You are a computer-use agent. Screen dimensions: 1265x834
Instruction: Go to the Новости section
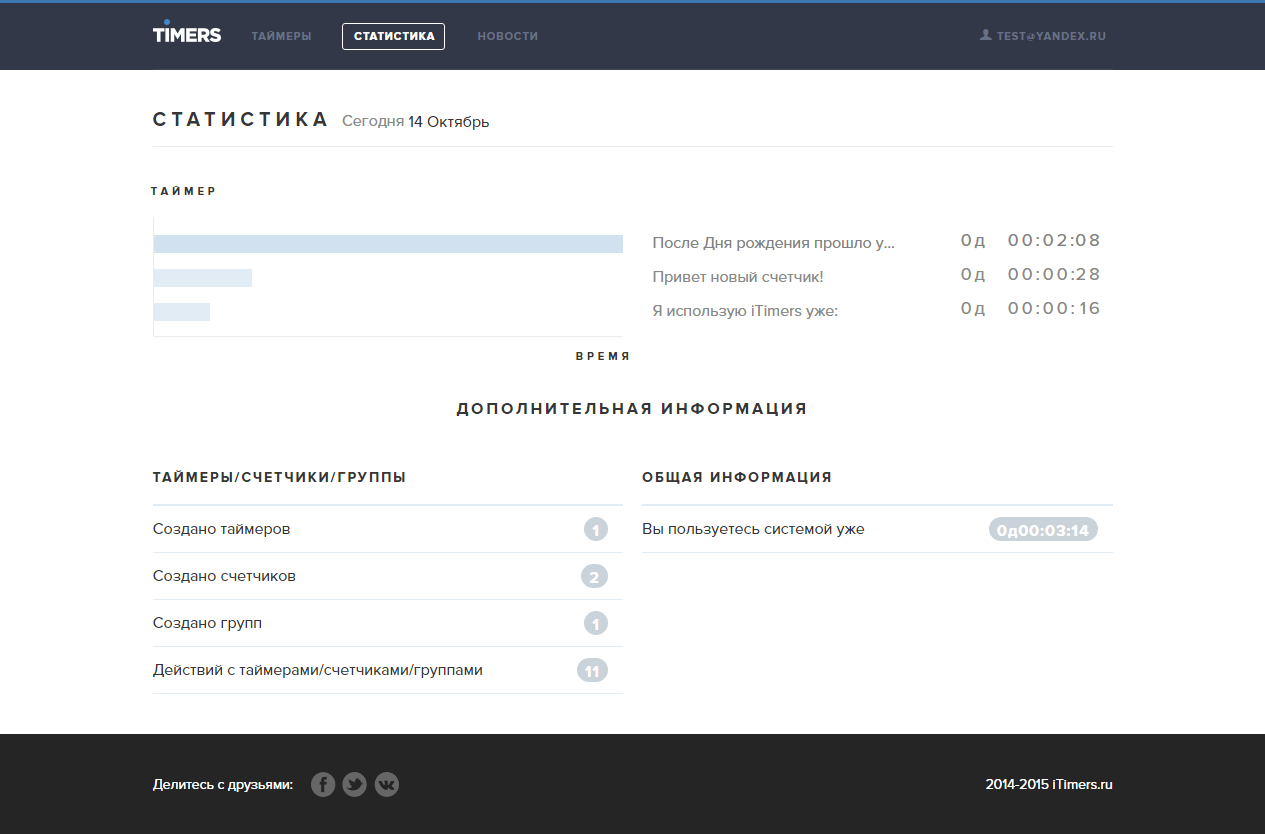coord(508,36)
